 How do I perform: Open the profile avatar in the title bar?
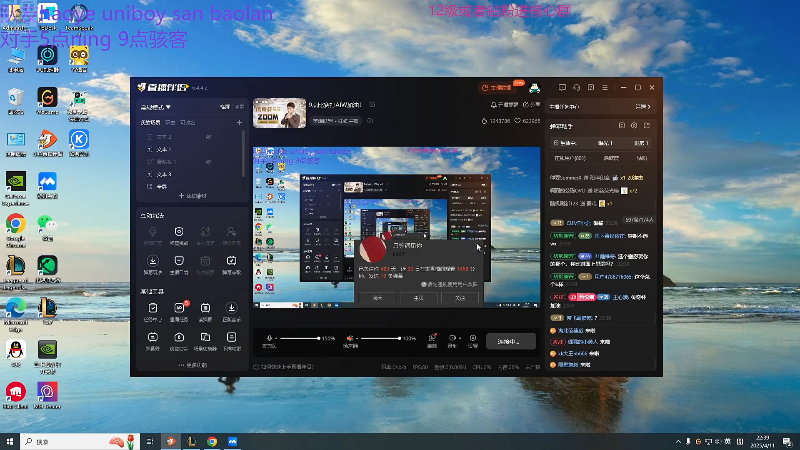point(534,88)
